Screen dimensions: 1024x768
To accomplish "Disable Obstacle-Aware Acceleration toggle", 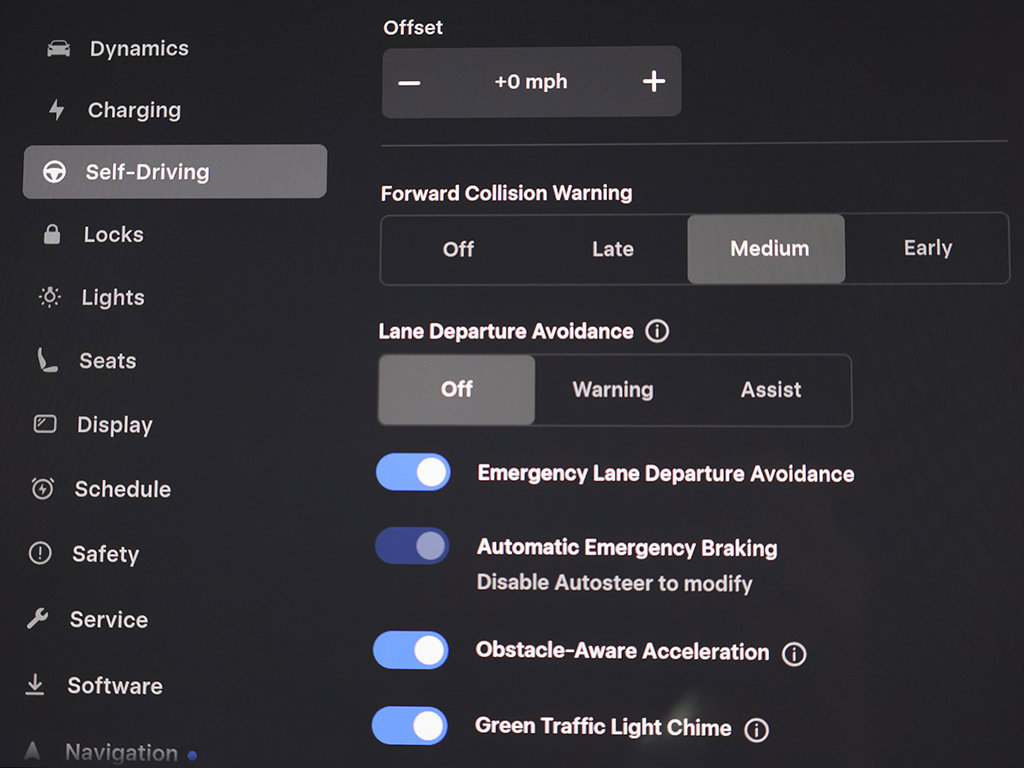I will 411,650.
